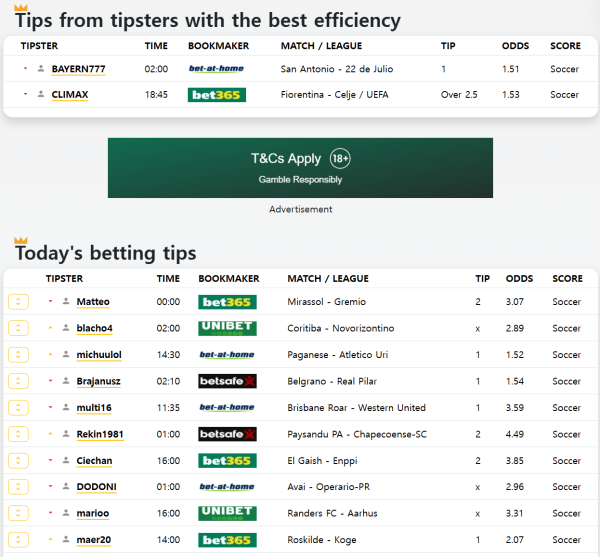This screenshot has height=557, width=600.
Task: Click the Unibet logo in blacho4's row
Action: click(227, 328)
